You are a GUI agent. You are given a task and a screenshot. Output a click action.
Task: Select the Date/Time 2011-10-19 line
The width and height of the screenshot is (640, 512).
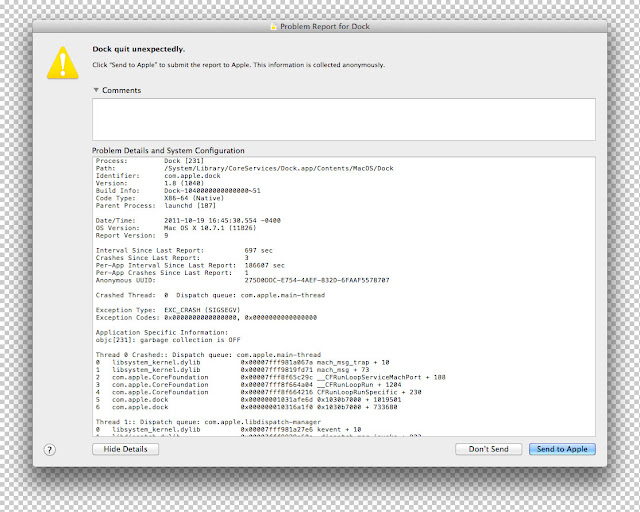coord(188,220)
